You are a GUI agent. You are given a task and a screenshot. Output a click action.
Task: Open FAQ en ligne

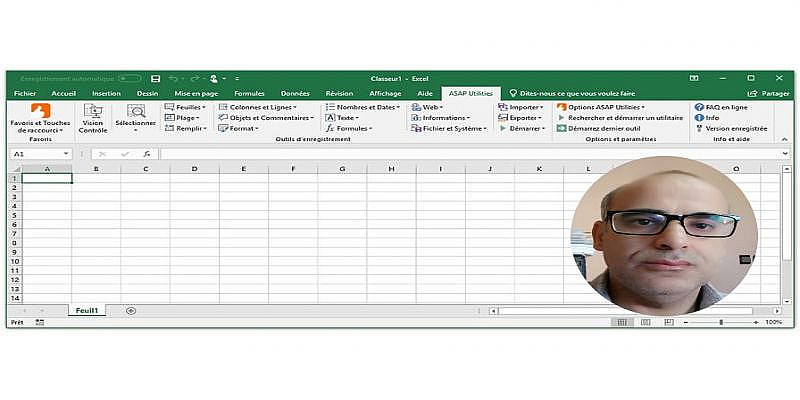pos(721,107)
